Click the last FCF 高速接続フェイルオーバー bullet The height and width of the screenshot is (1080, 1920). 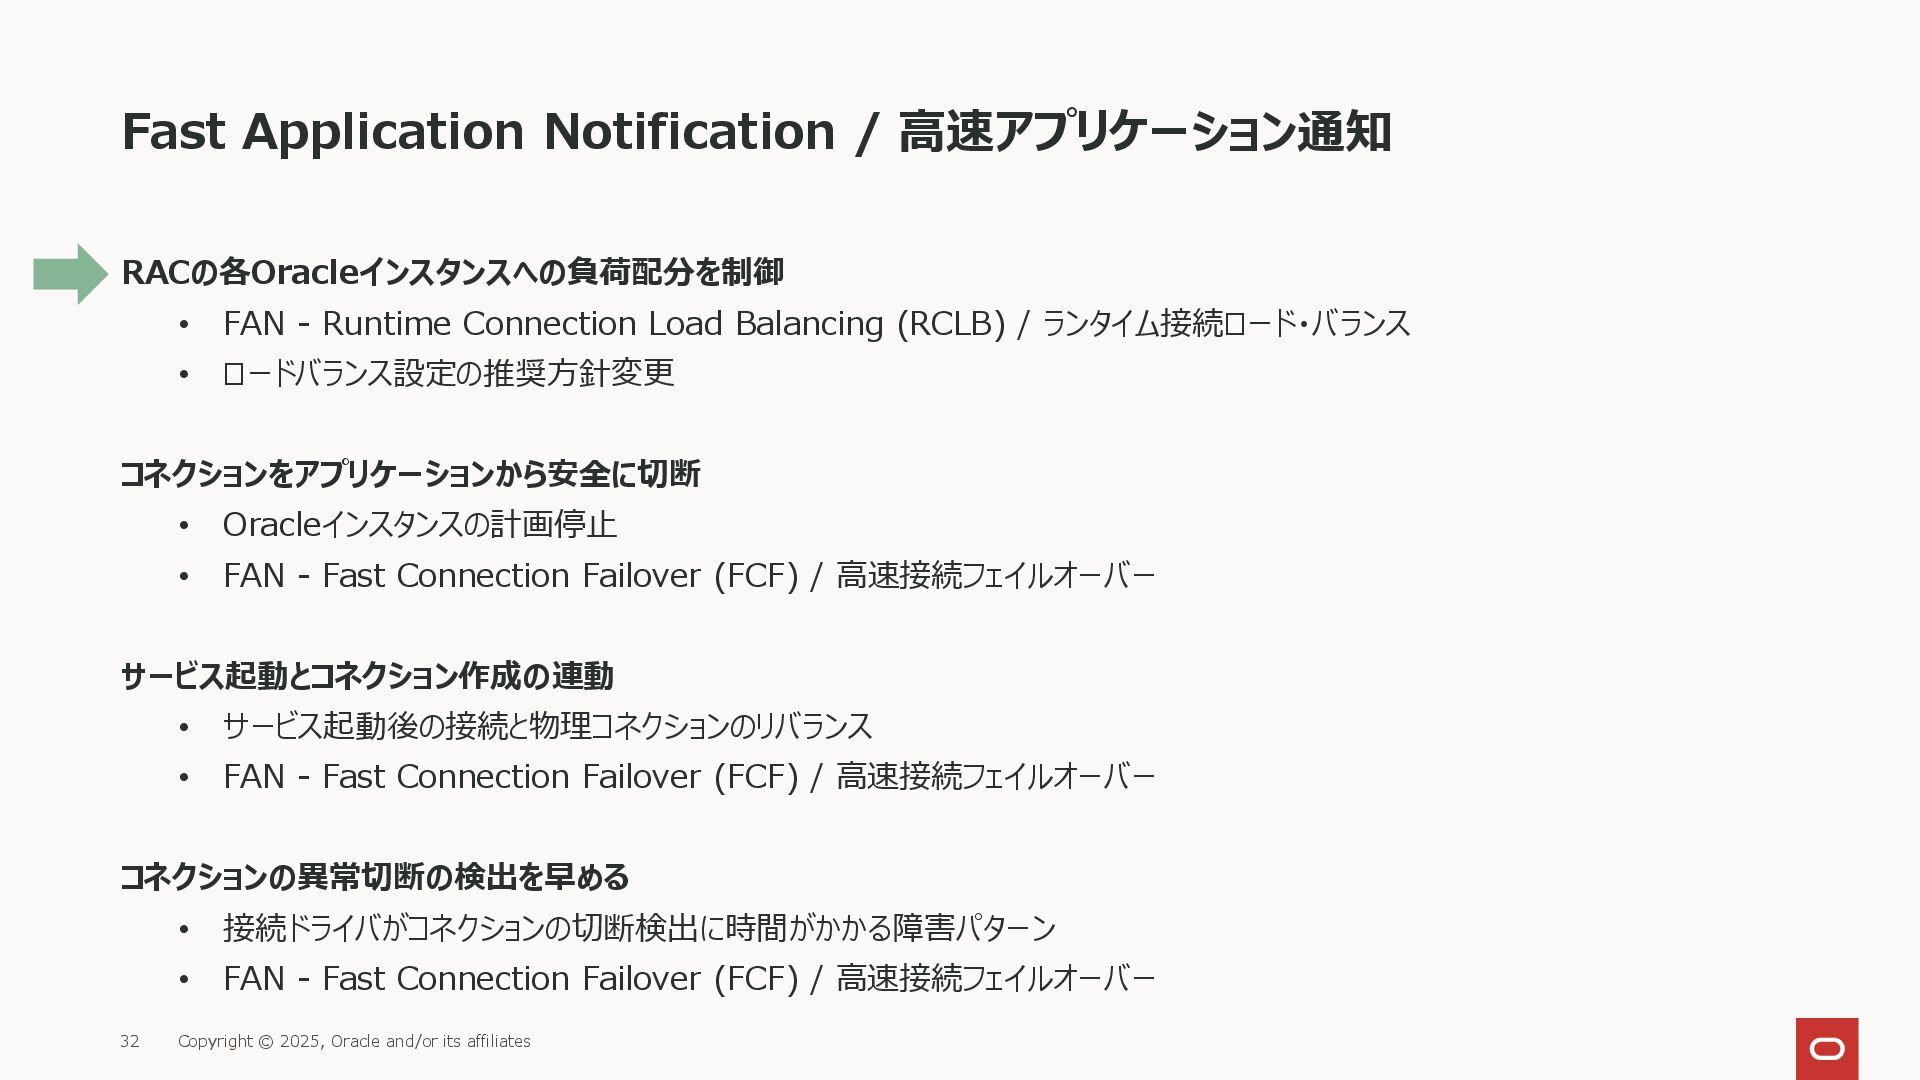[x=689, y=979]
